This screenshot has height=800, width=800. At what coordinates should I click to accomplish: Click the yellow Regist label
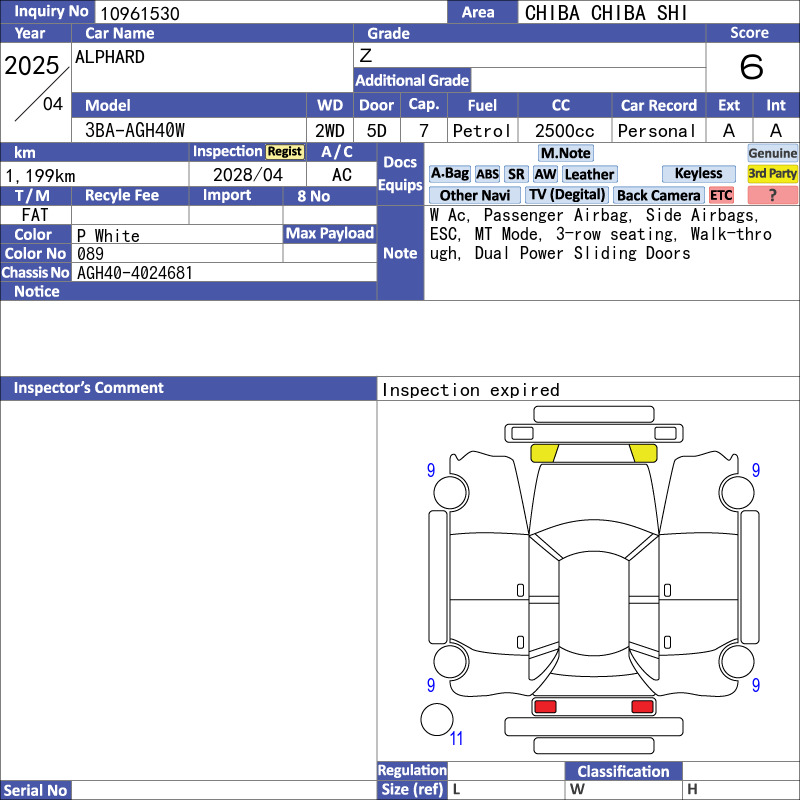click(x=285, y=152)
